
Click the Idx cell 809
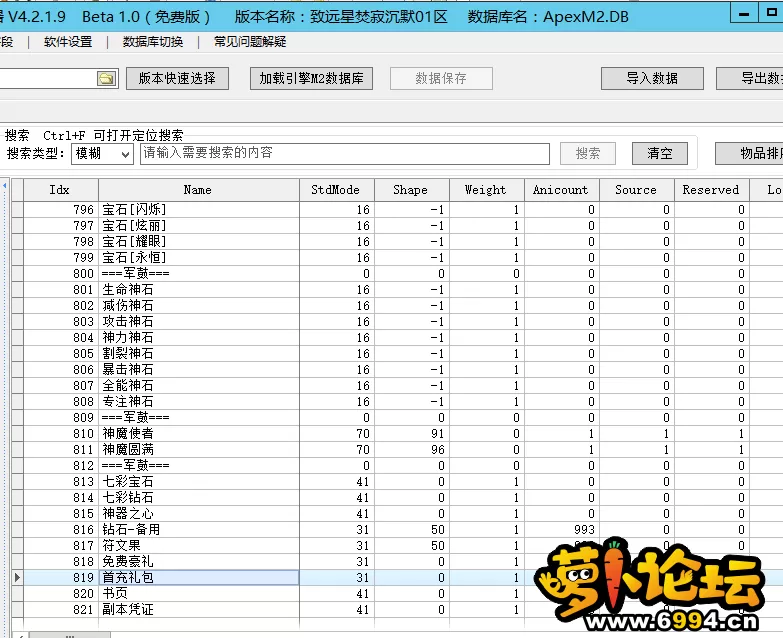click(61, 417)
